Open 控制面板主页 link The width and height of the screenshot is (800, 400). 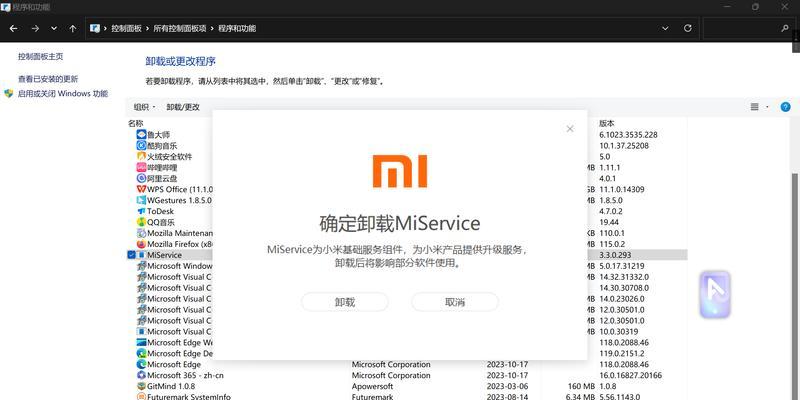coord(41,57)
